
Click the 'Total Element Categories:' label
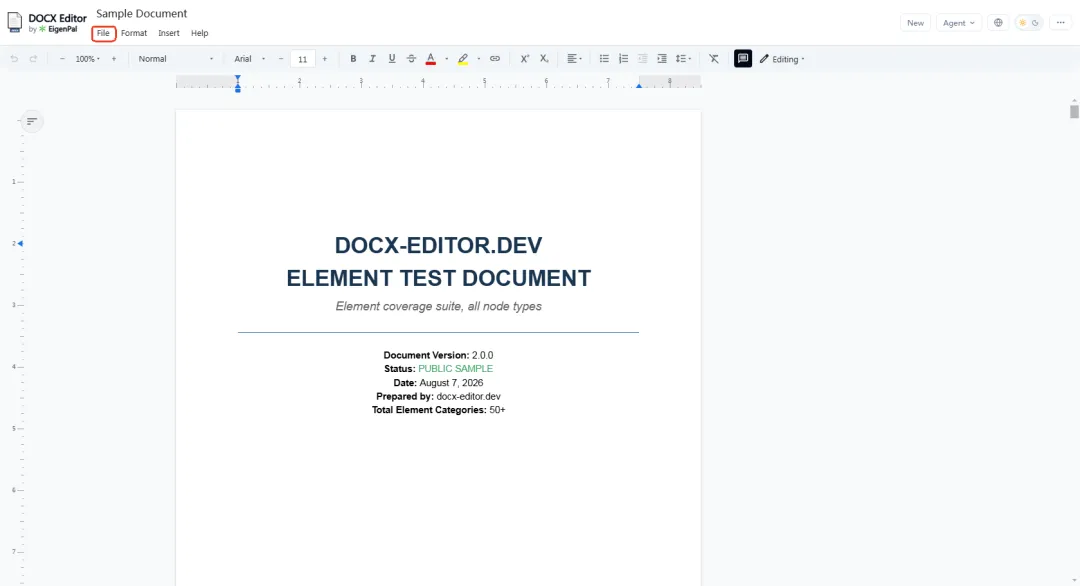pos(428,410)
